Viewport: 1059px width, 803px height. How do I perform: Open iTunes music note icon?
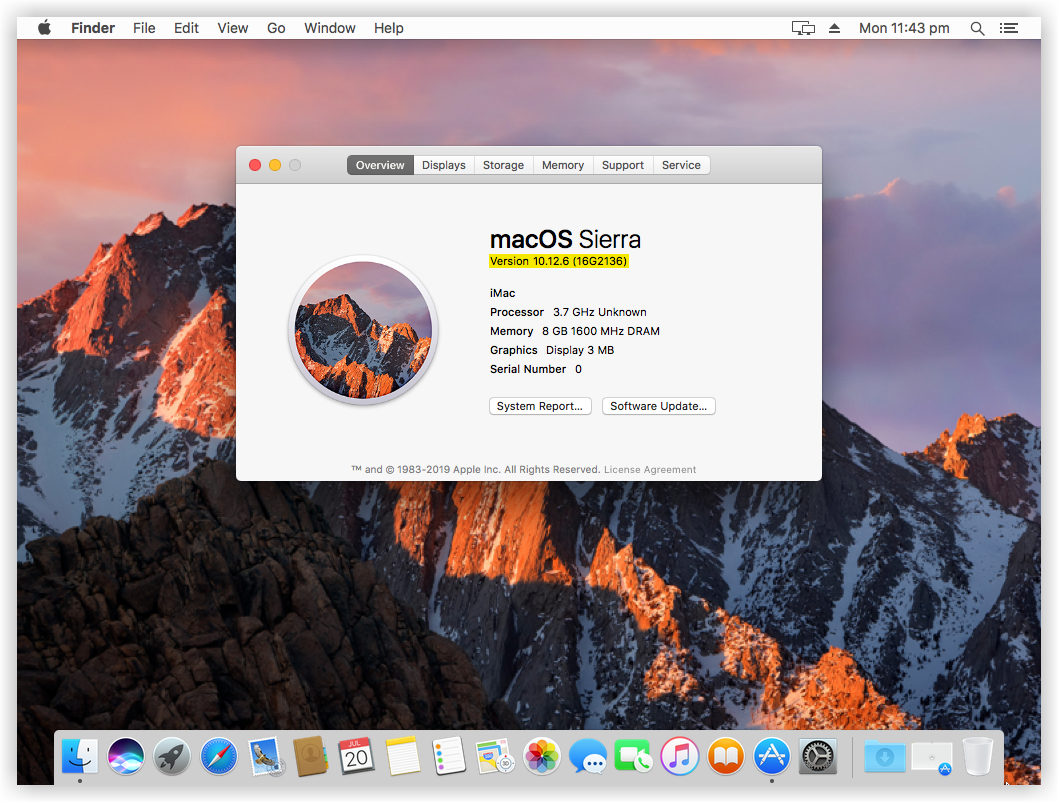pyautogui.click(x=679, y=756)
